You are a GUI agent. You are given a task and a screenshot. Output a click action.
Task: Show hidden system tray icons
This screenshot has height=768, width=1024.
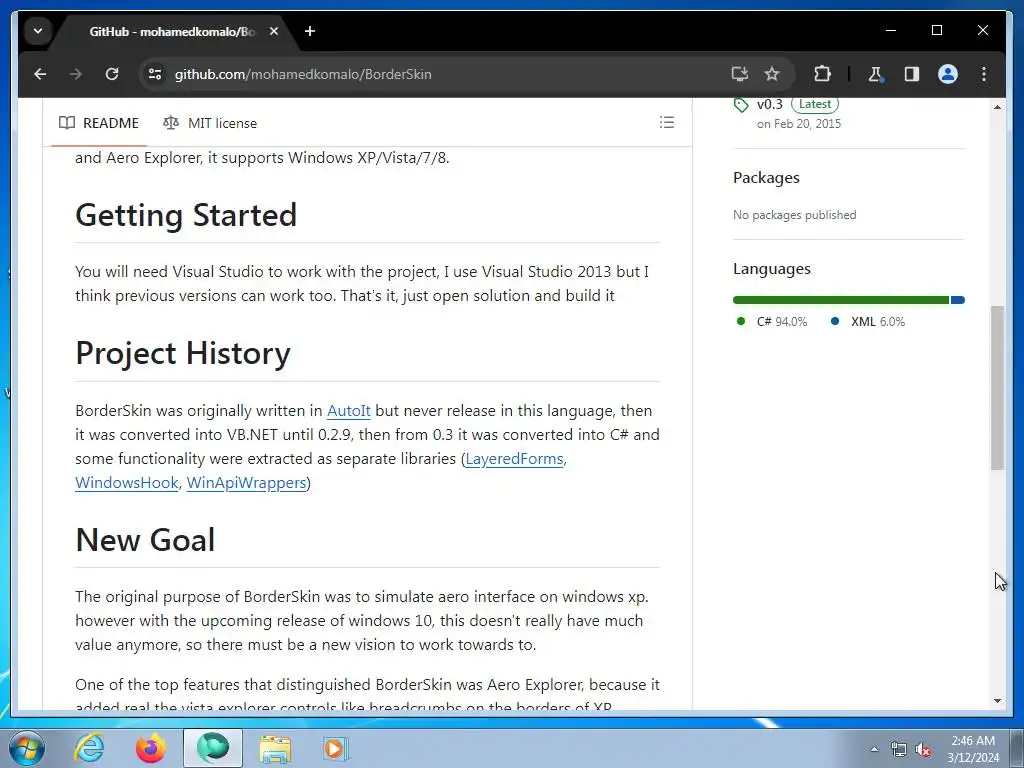[x=874, y=750]
